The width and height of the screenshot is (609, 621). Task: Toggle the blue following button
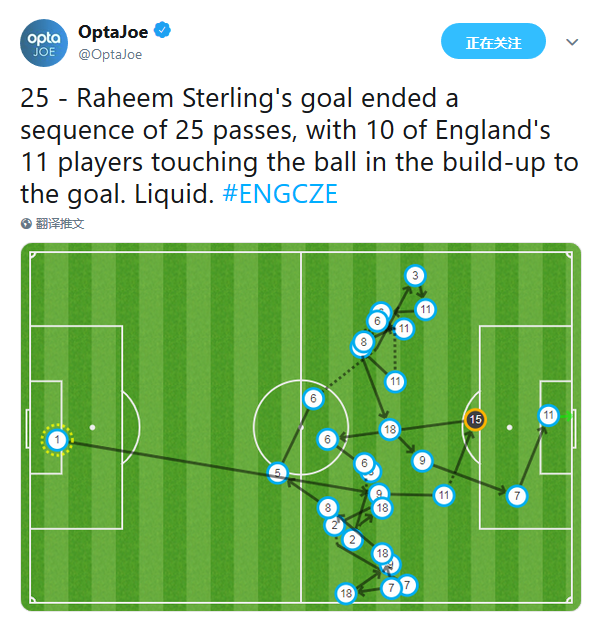[x=493, y=41]
